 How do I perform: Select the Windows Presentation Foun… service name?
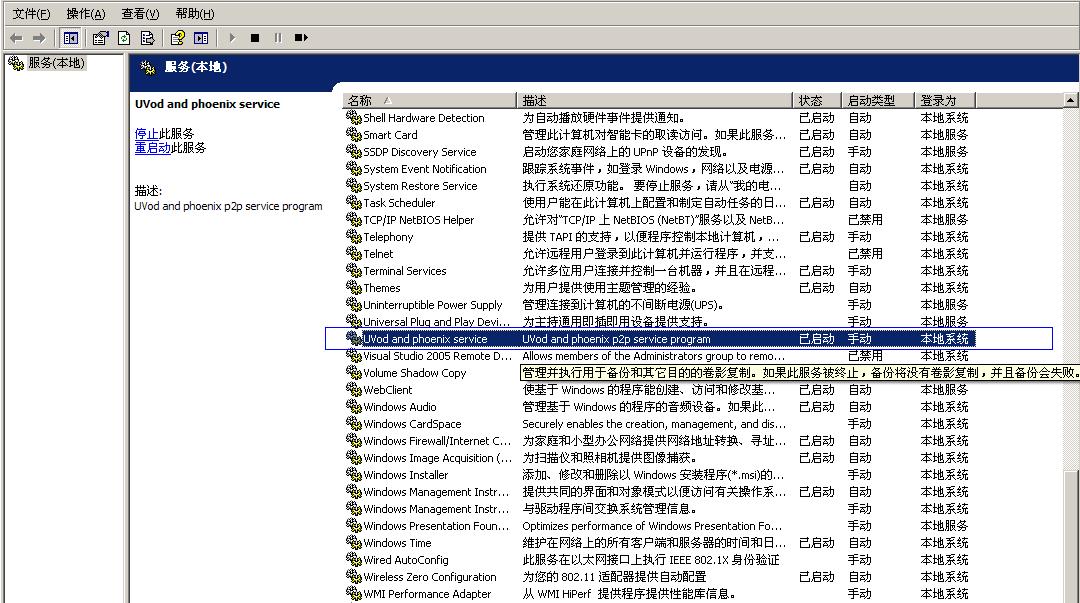tap(437, 526)
